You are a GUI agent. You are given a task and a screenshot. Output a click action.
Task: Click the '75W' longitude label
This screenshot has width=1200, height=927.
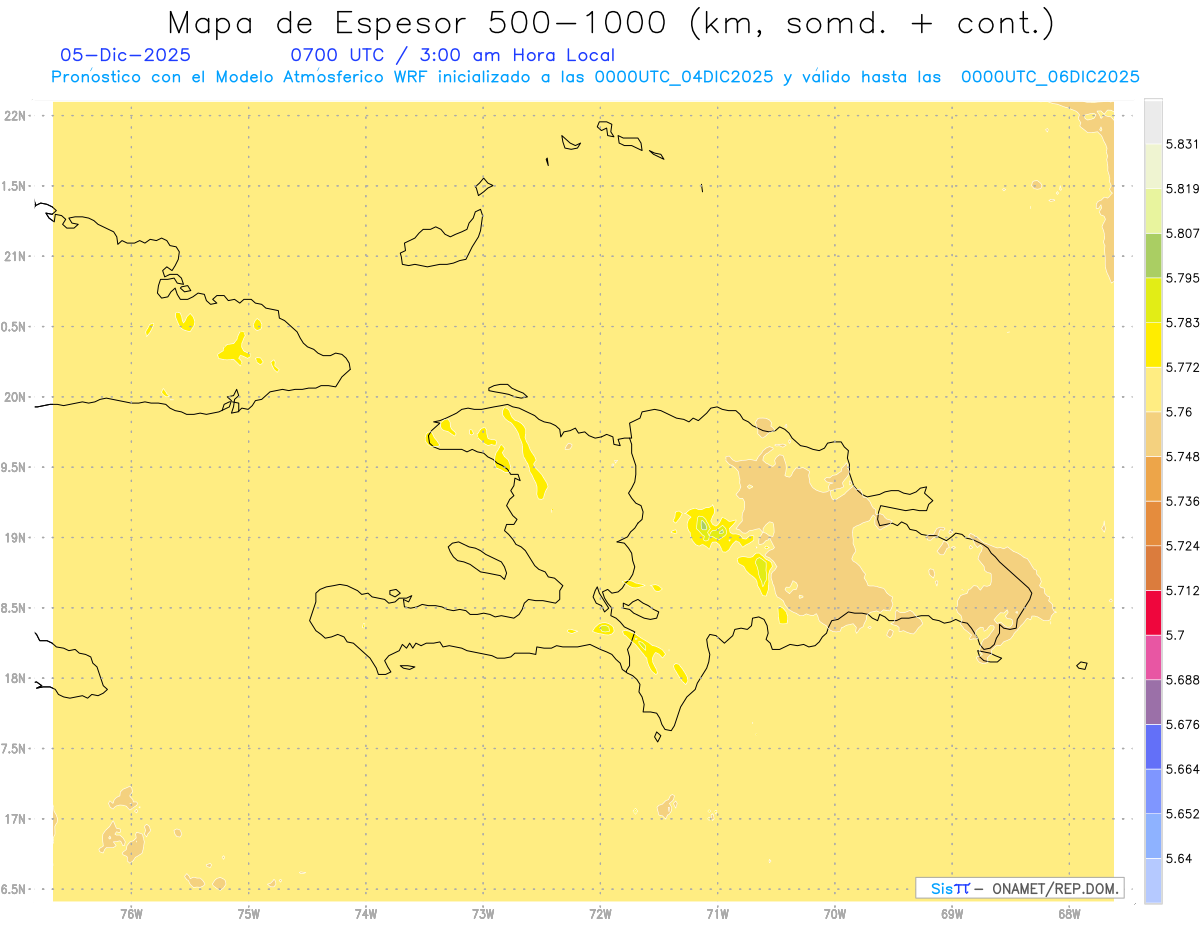coord(249,913)
